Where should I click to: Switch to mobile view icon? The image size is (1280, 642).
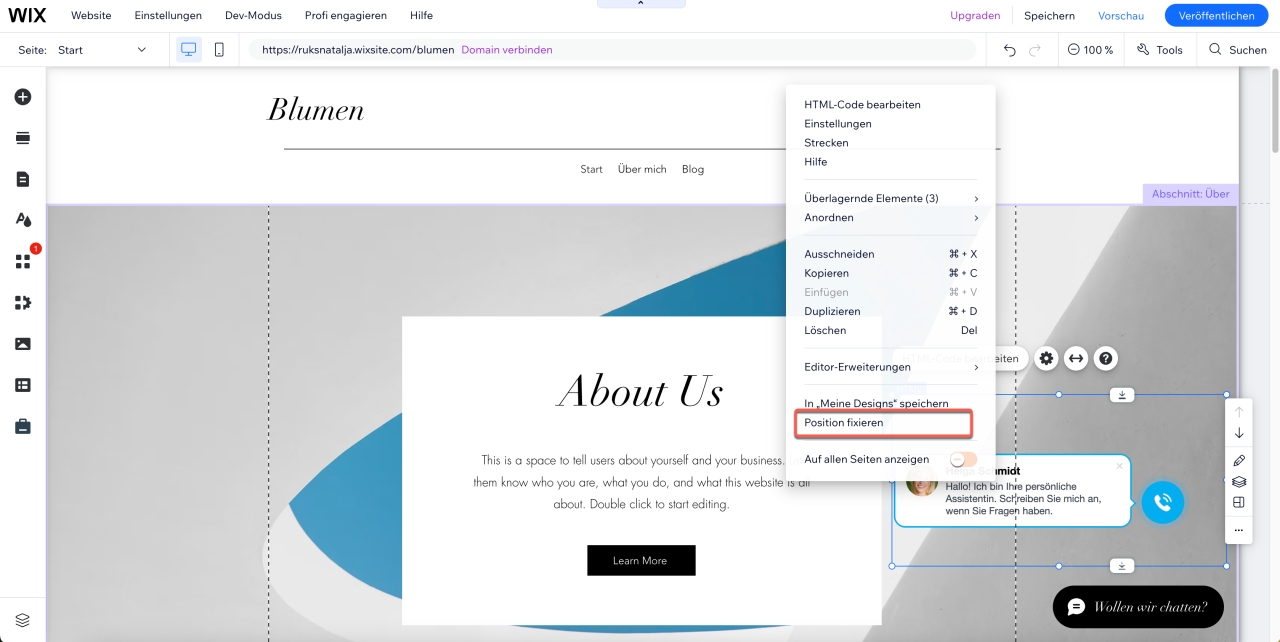(x=219, y=49)
